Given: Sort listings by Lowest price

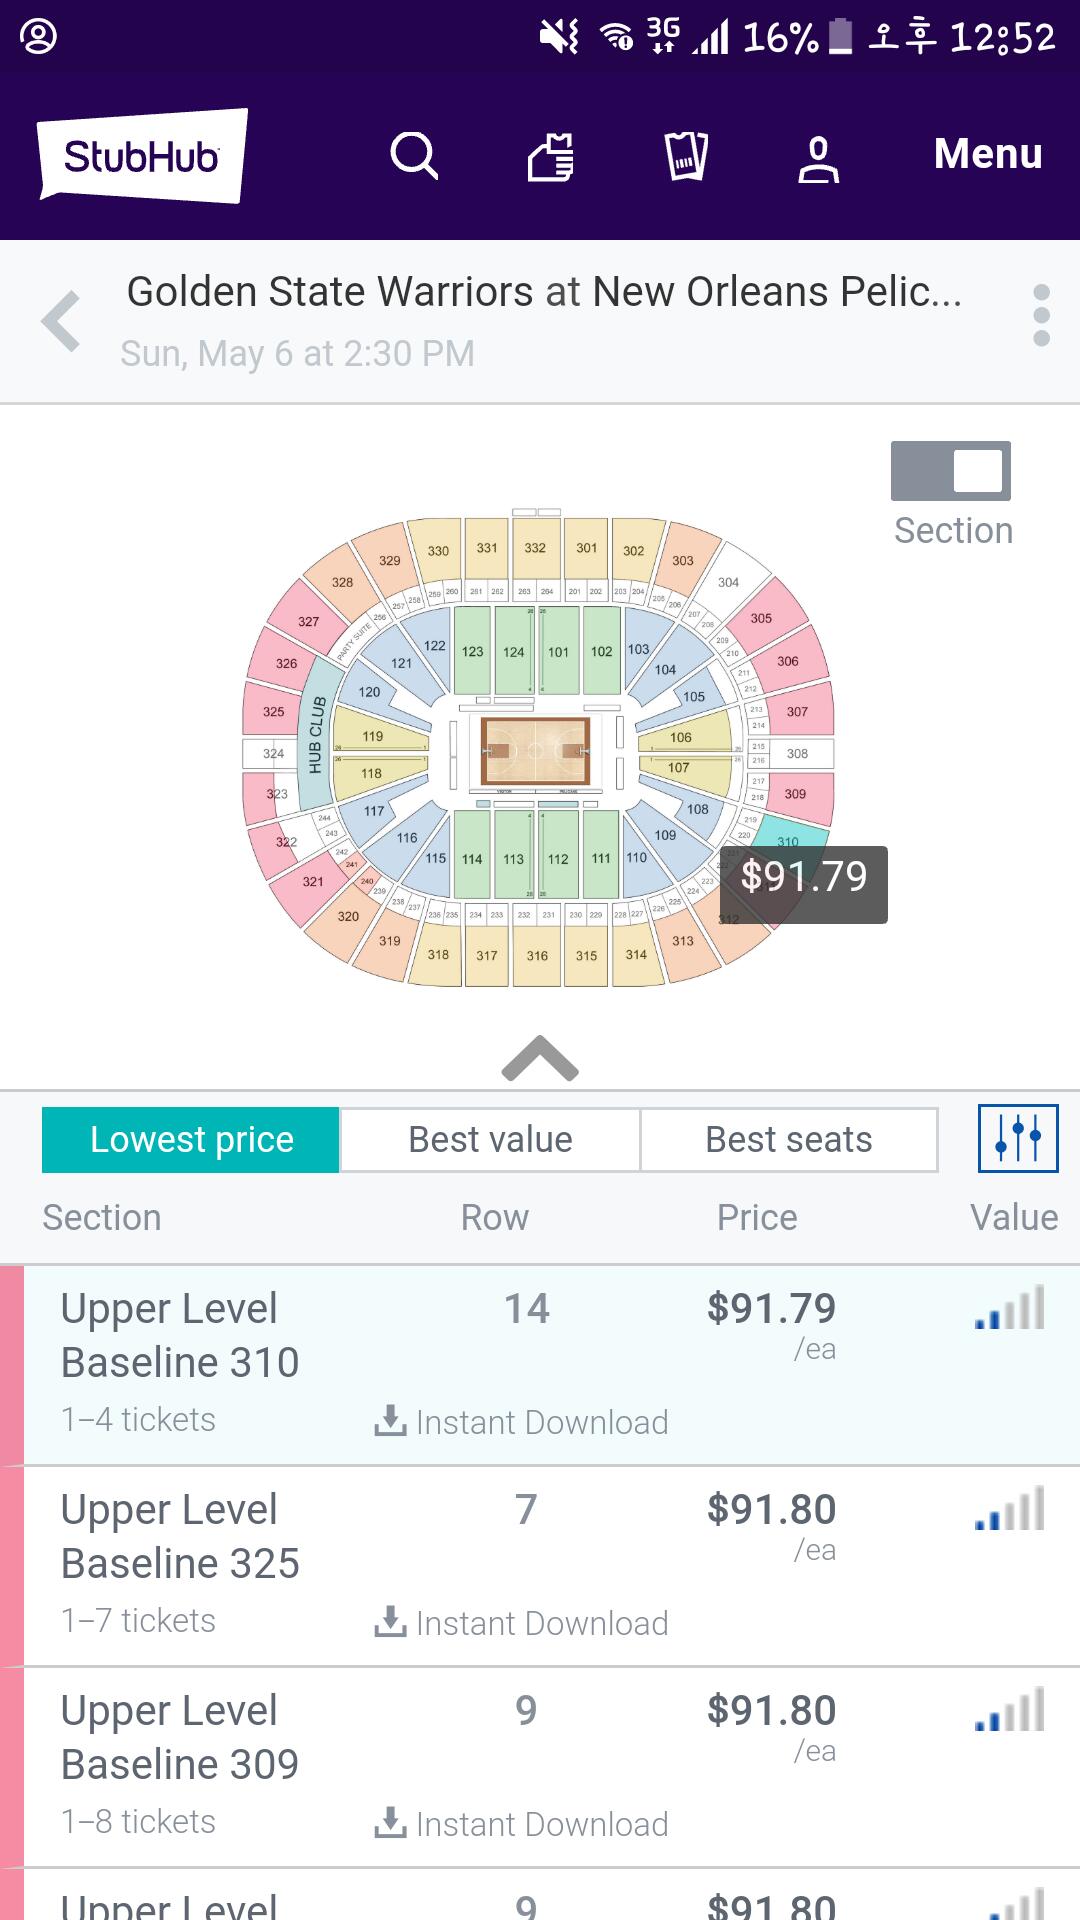Looking at the screenshot, I should tap(191, 1139).
